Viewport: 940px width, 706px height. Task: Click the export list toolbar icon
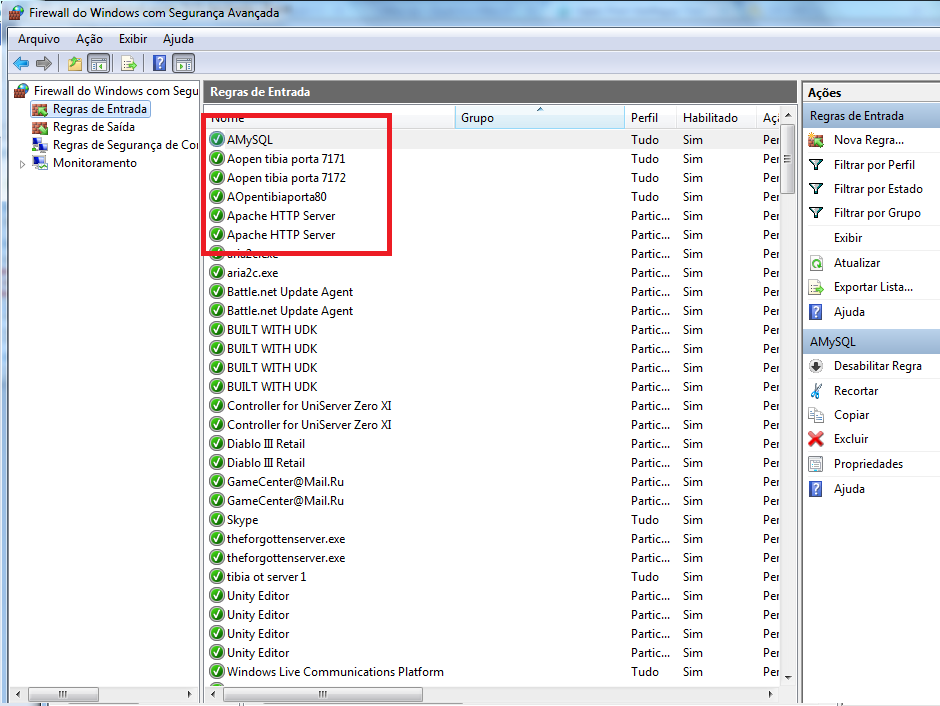tap(129, 63)
